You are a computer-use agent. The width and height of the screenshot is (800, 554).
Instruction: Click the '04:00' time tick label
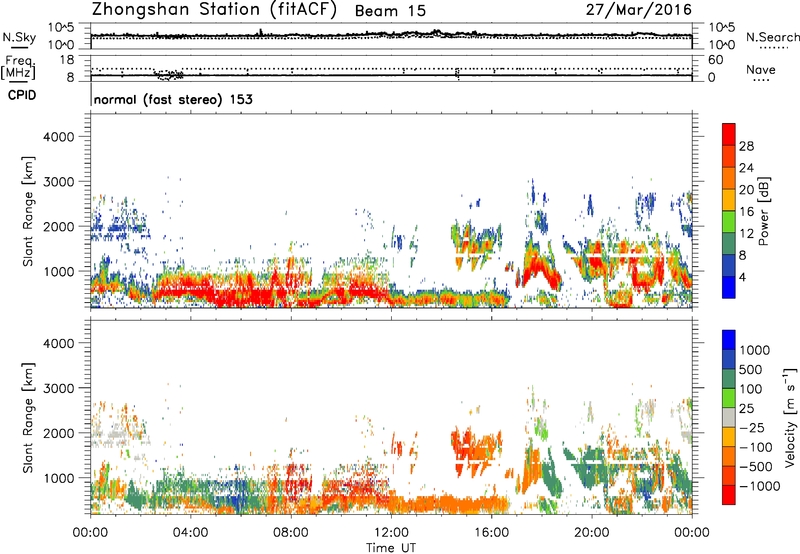[x=190, y=533]
